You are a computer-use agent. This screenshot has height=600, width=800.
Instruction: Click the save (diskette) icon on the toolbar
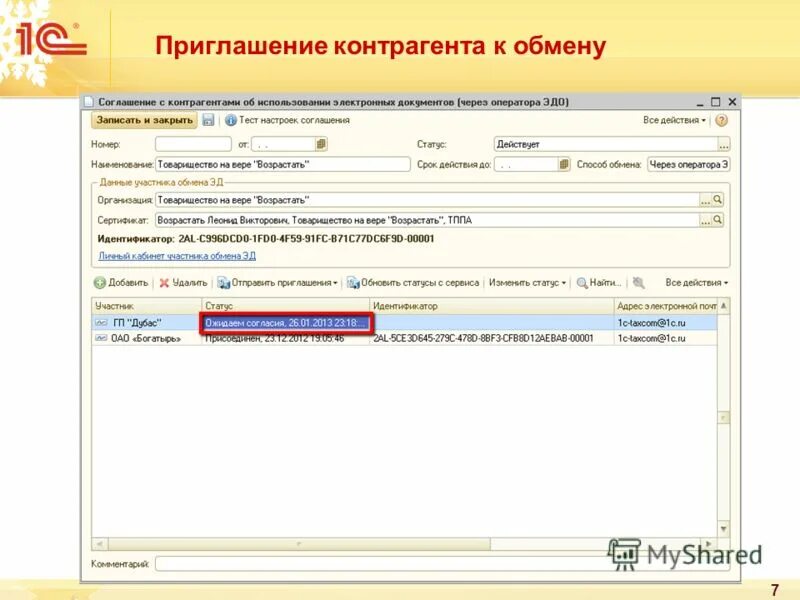[x=210, y=121]
